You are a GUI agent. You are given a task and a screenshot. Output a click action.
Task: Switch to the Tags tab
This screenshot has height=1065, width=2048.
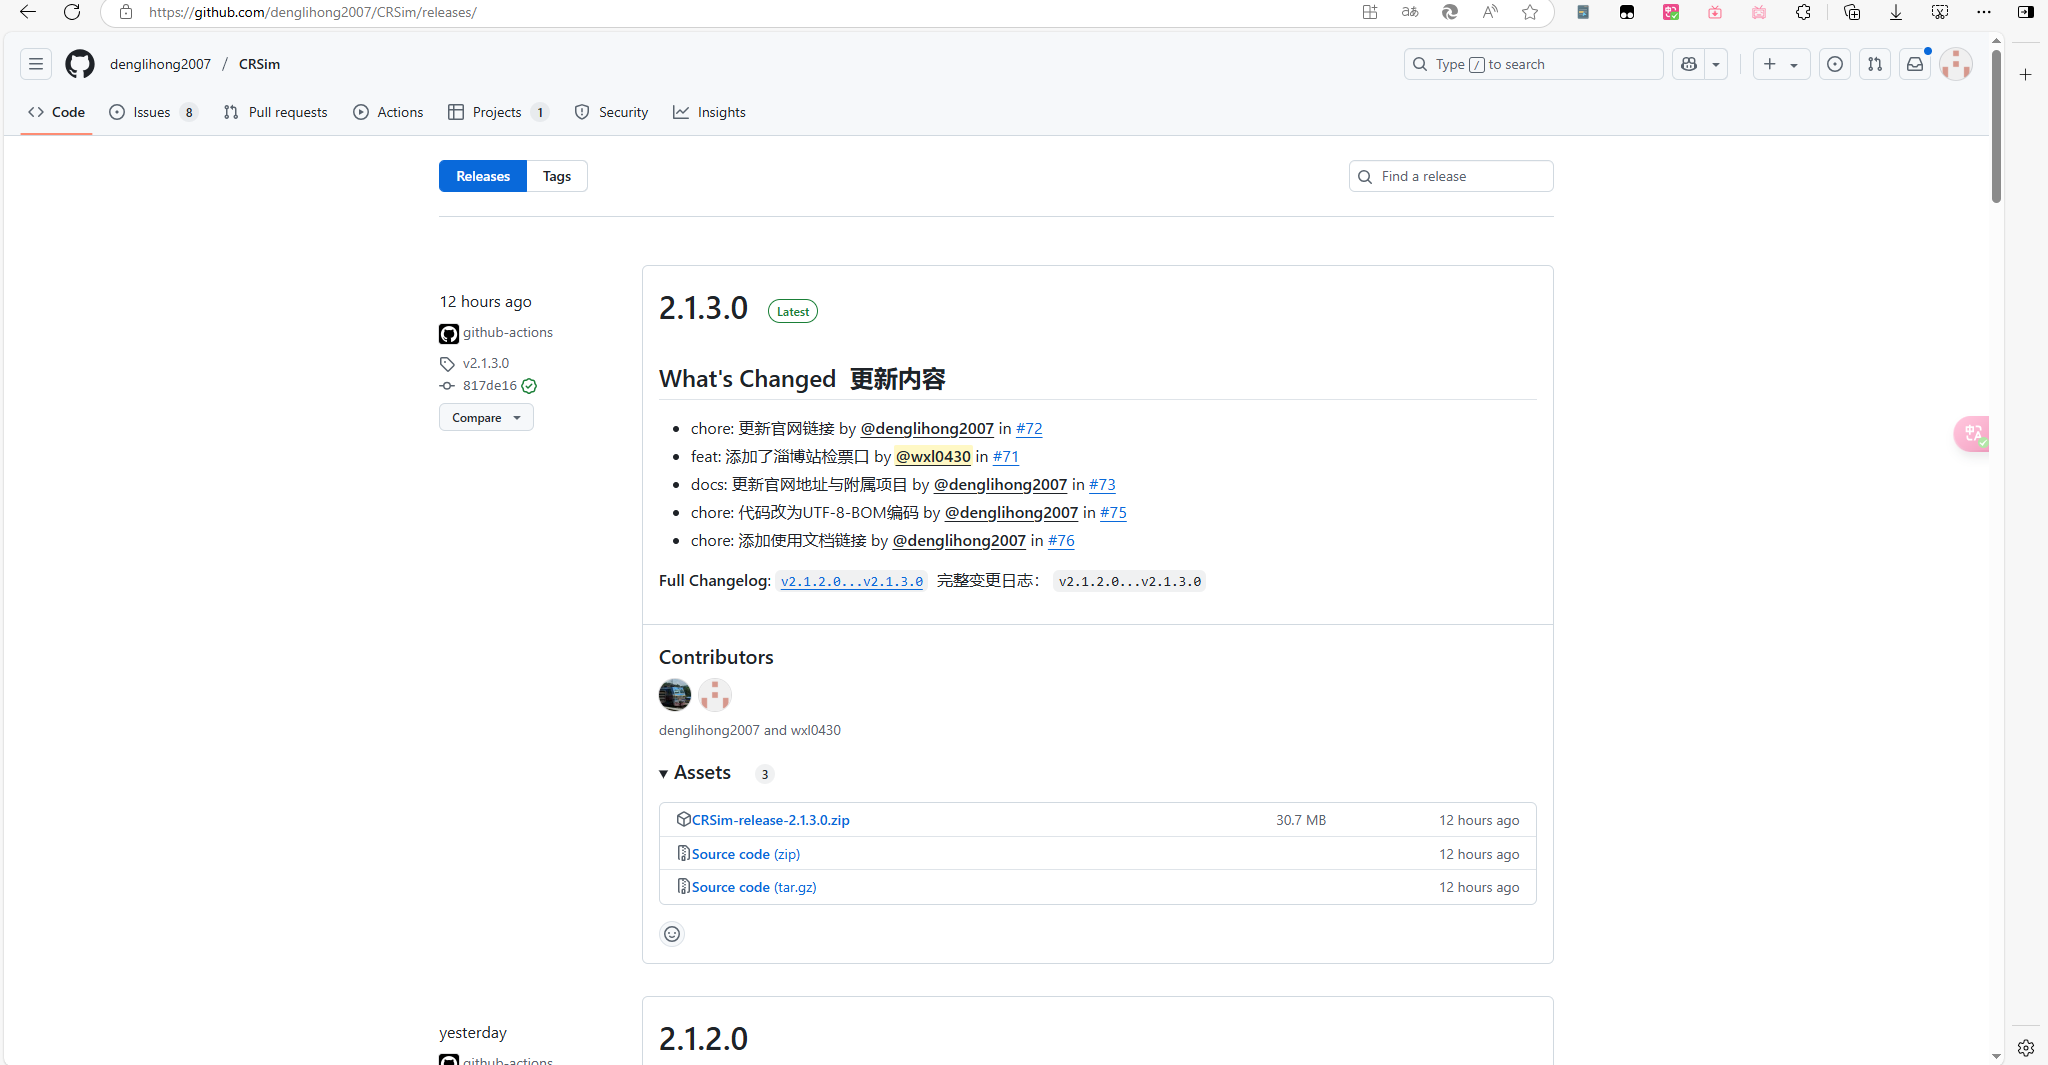(557, 176)
